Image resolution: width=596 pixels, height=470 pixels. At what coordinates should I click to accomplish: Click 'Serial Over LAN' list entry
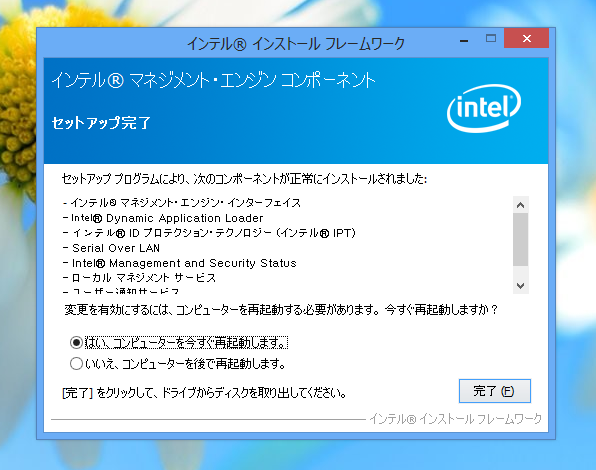[111, 248]
